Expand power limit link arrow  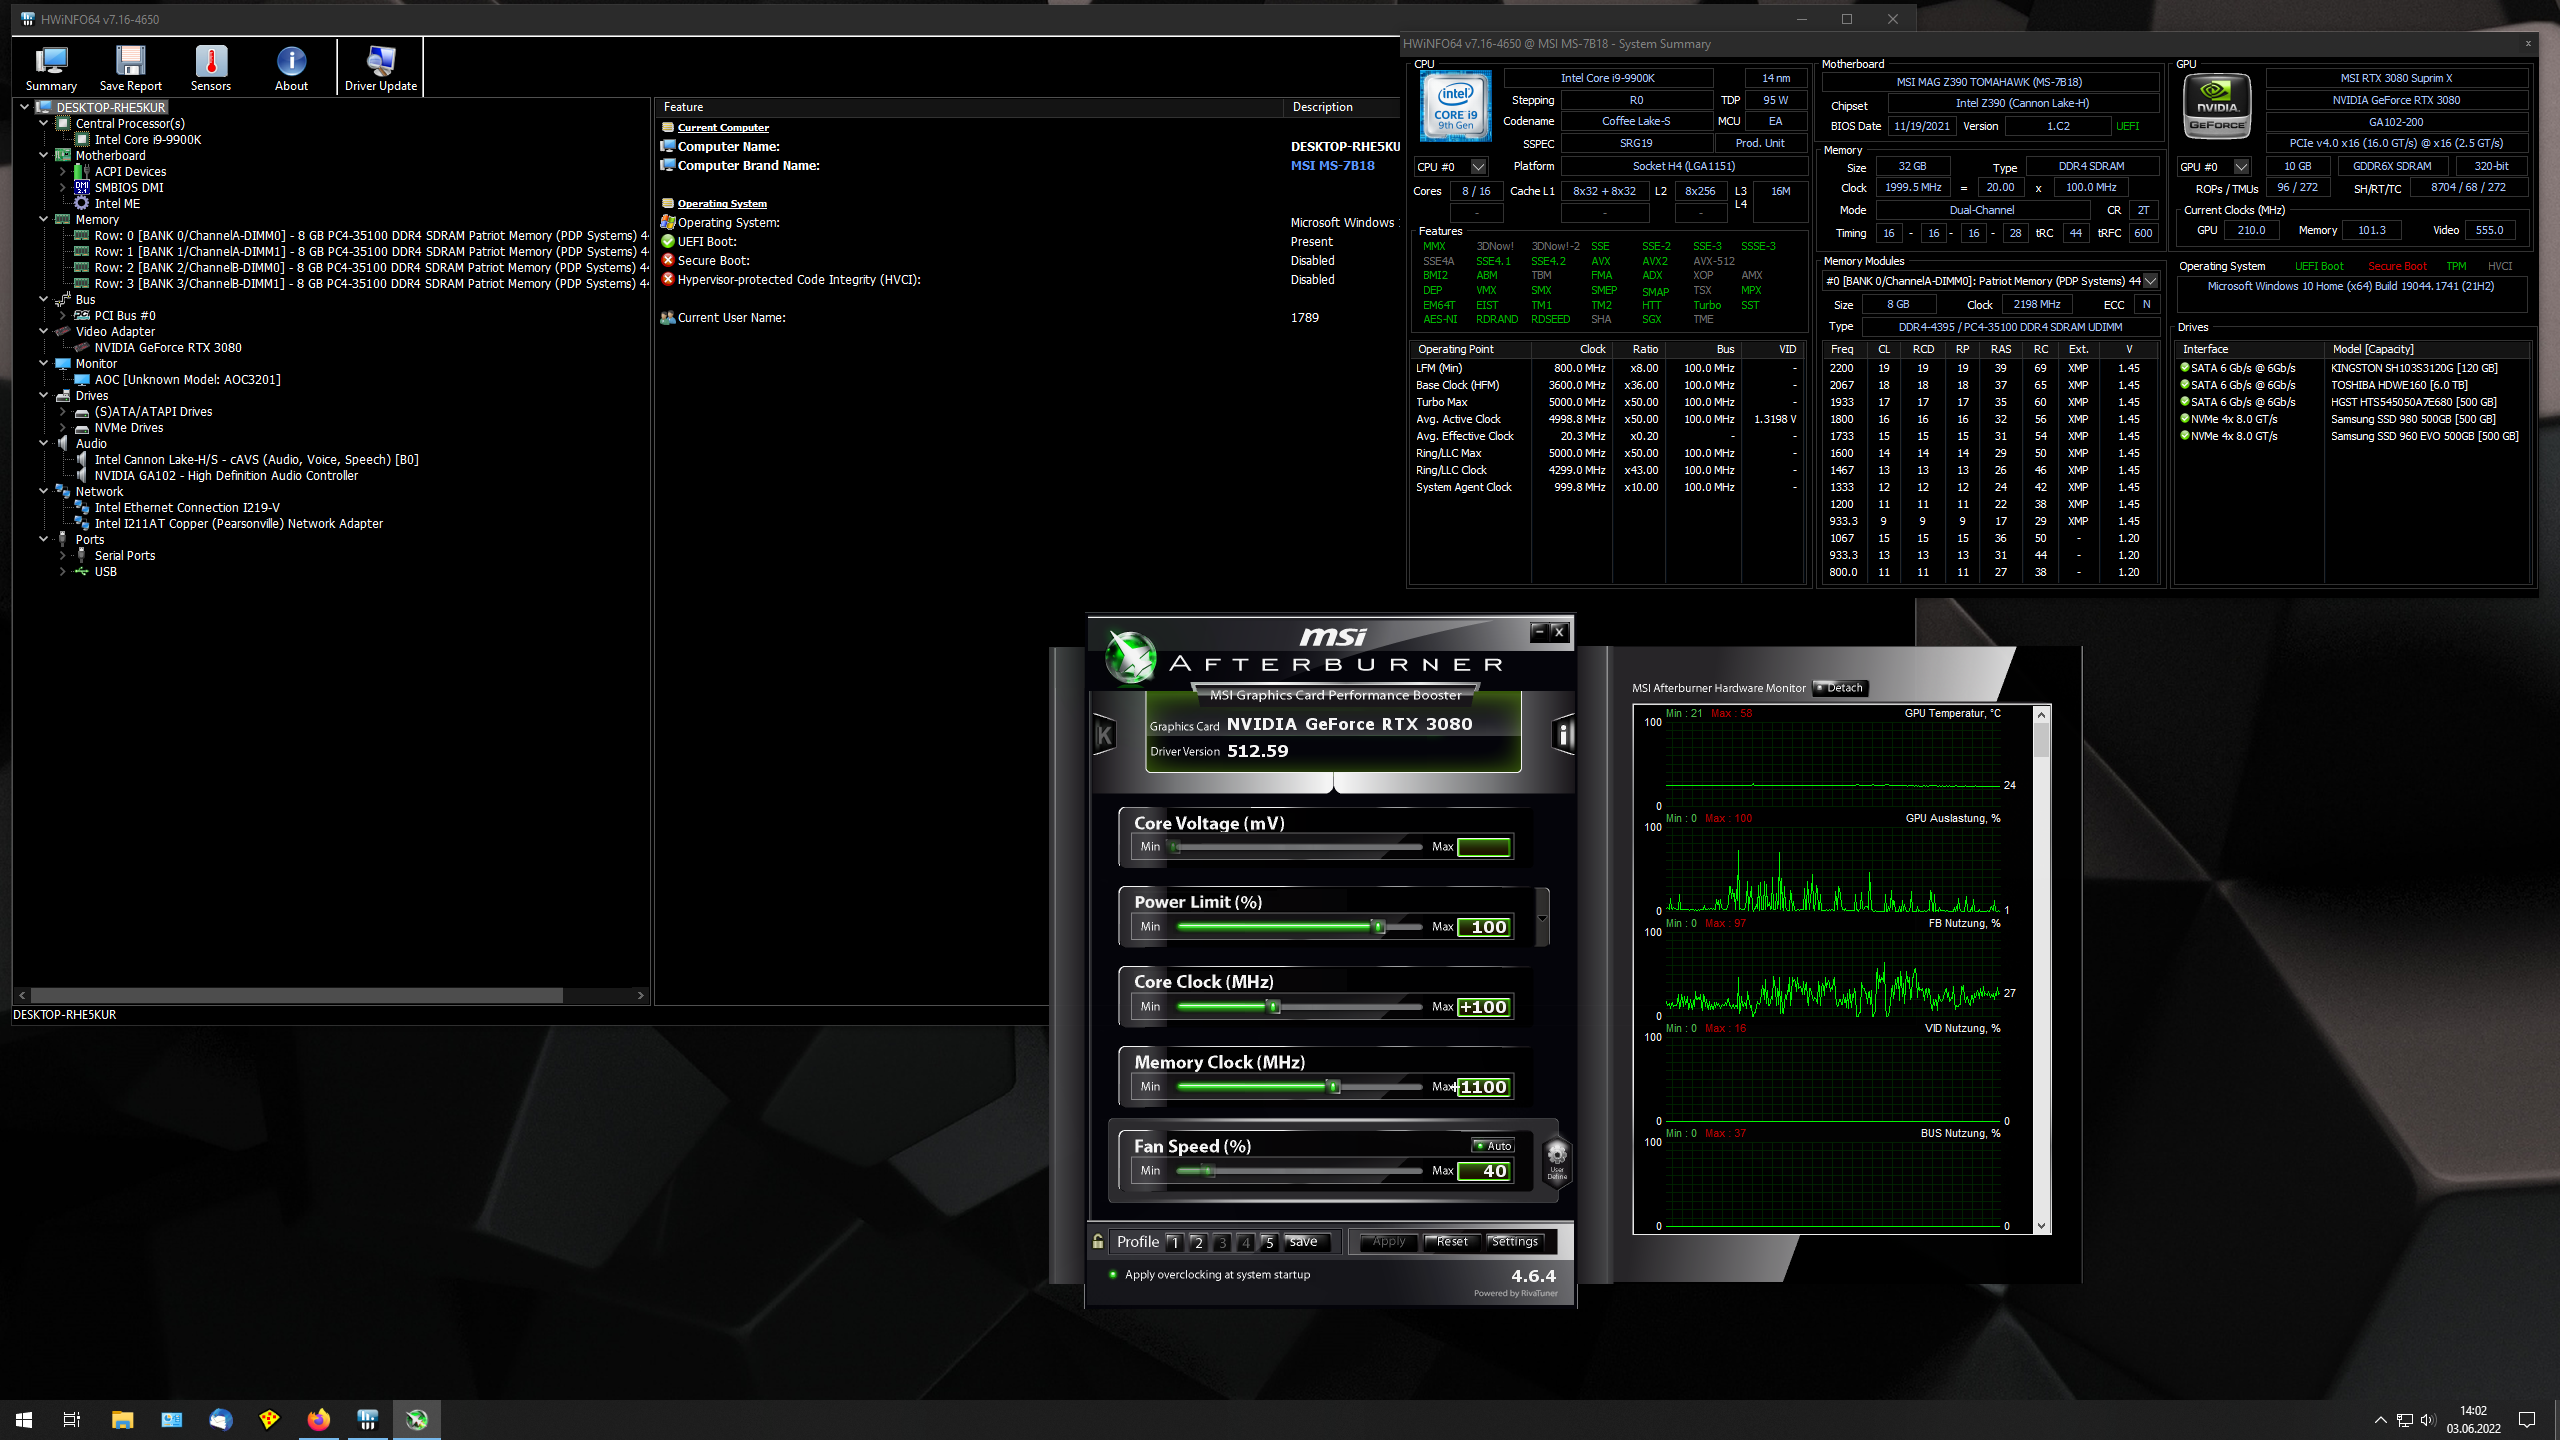(1542, 918)
